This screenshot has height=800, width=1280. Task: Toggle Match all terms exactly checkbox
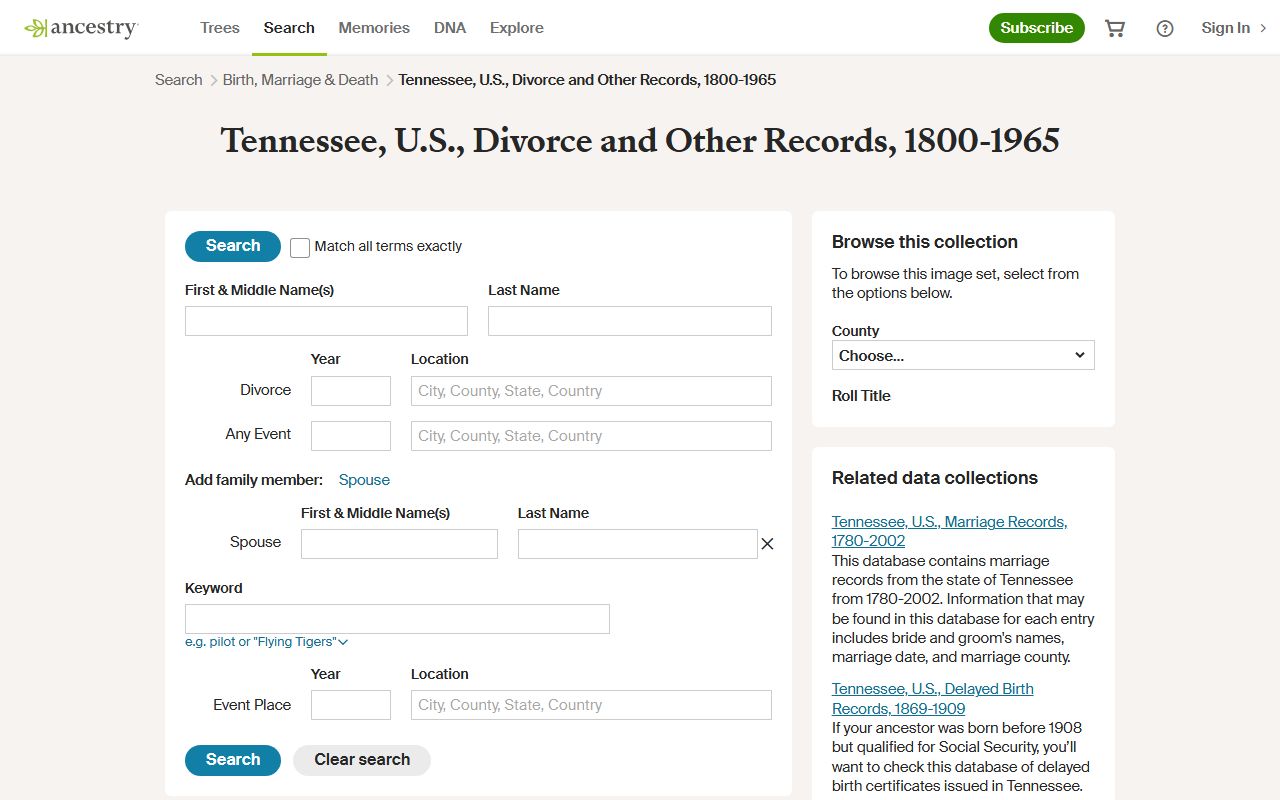coord(300,247)
